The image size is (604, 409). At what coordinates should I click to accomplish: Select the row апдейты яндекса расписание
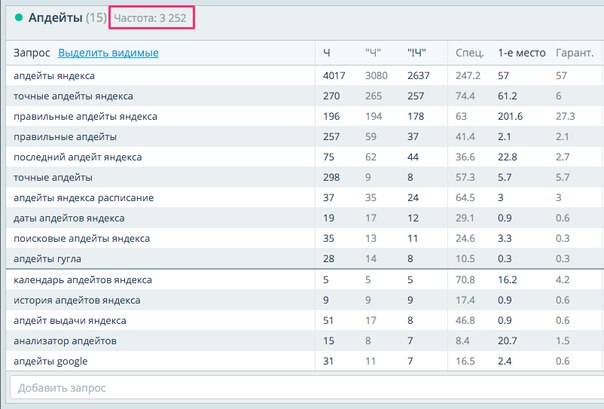pyautogui.click(x=305, y=198)
